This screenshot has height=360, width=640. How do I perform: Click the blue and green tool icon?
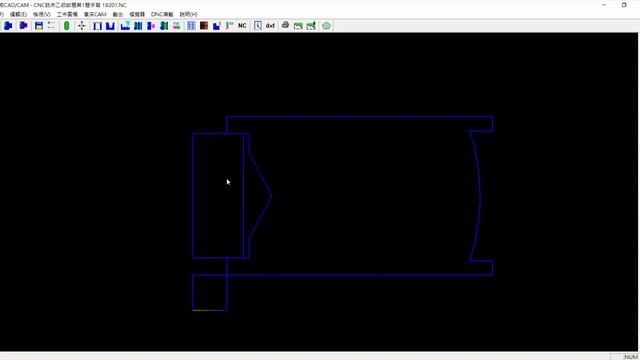coord(164,26)
